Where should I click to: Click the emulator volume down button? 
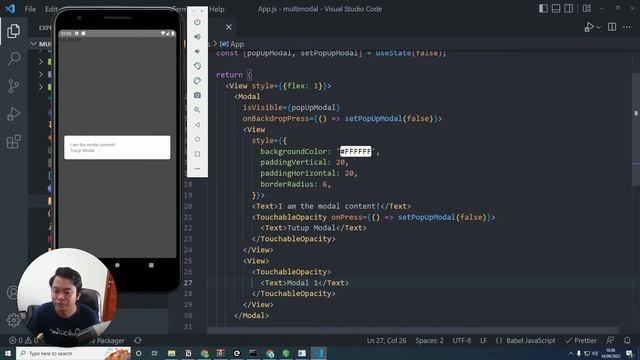pos(198,51)
